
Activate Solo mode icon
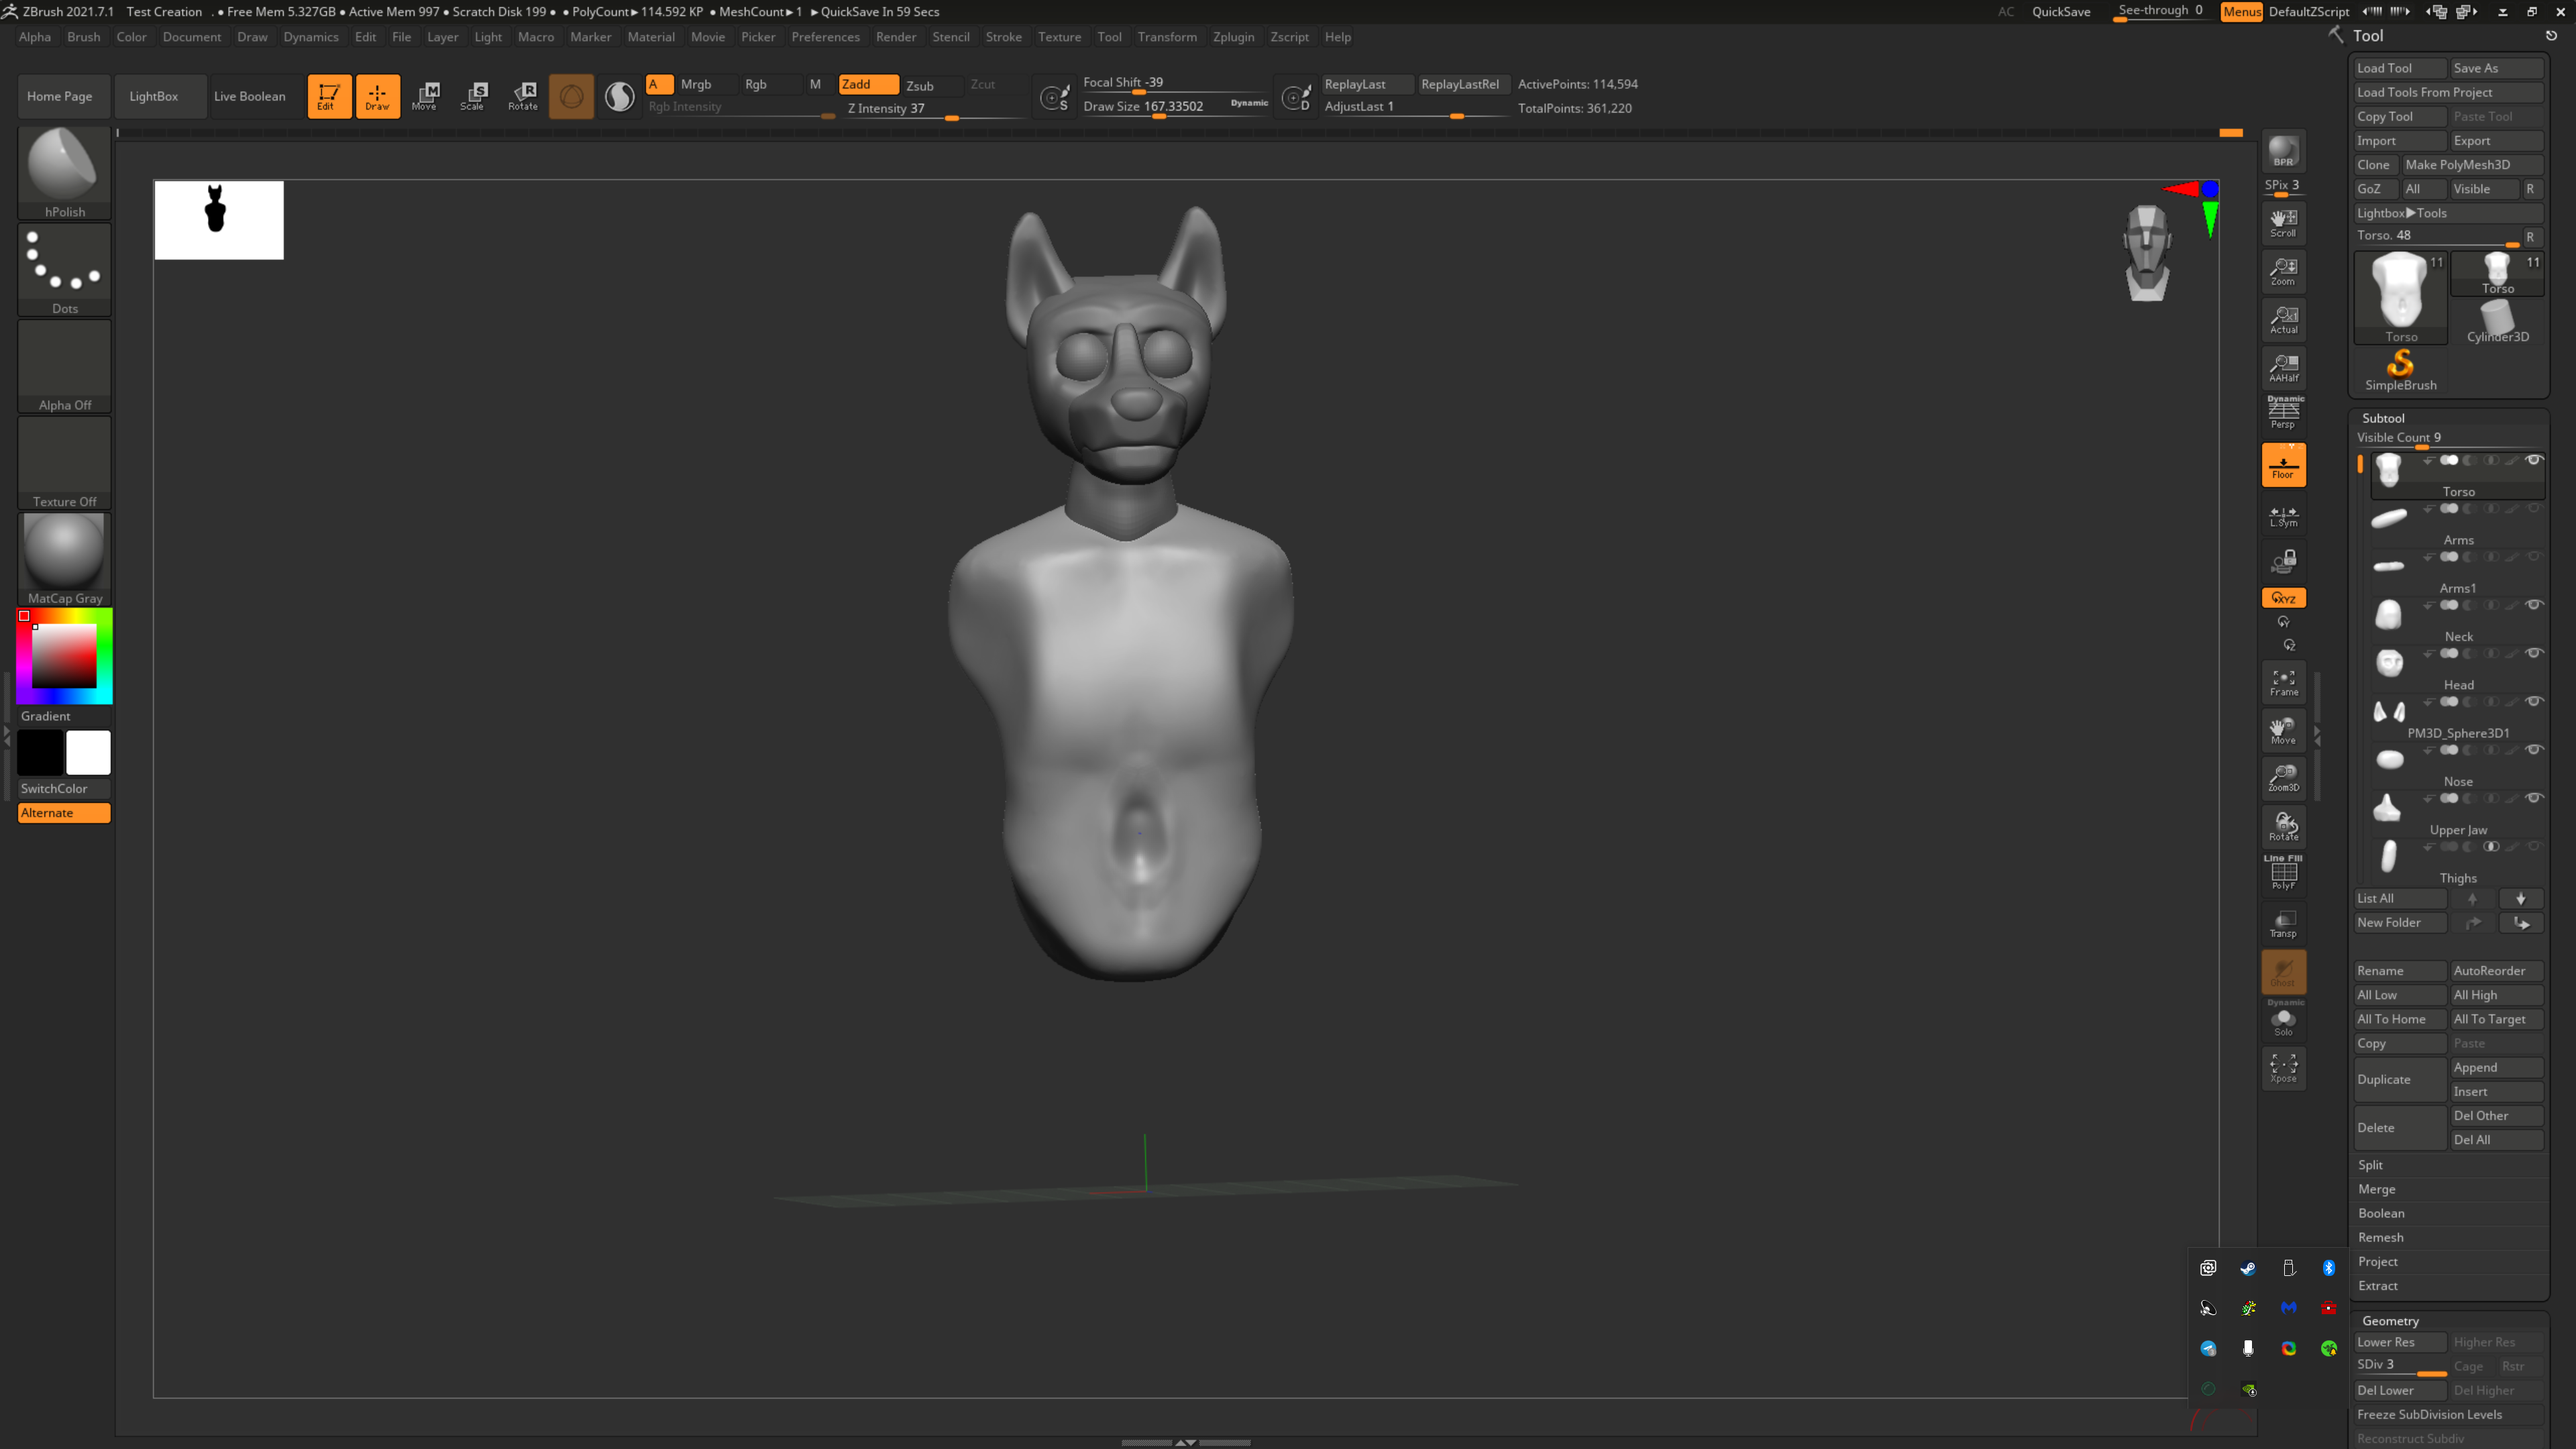click(x=2283, y=1021)
